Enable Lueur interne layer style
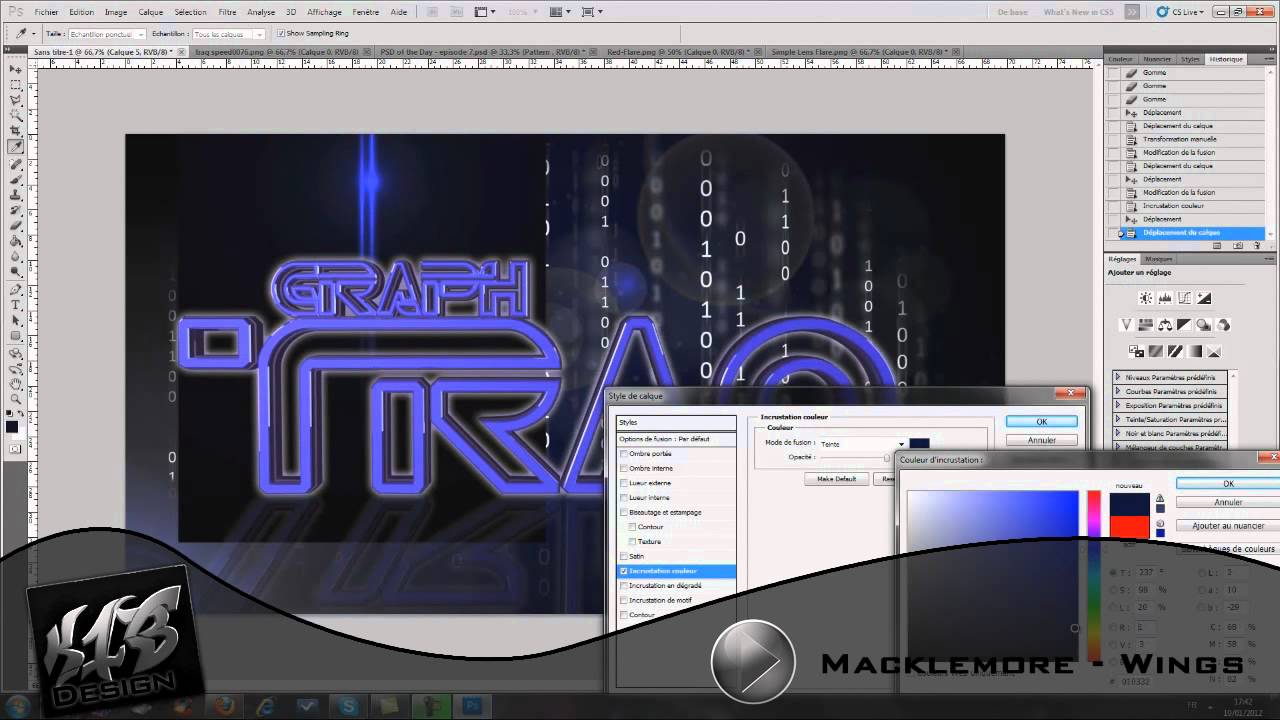Viewport: 1280px width, 720px height. coord(624,497)
